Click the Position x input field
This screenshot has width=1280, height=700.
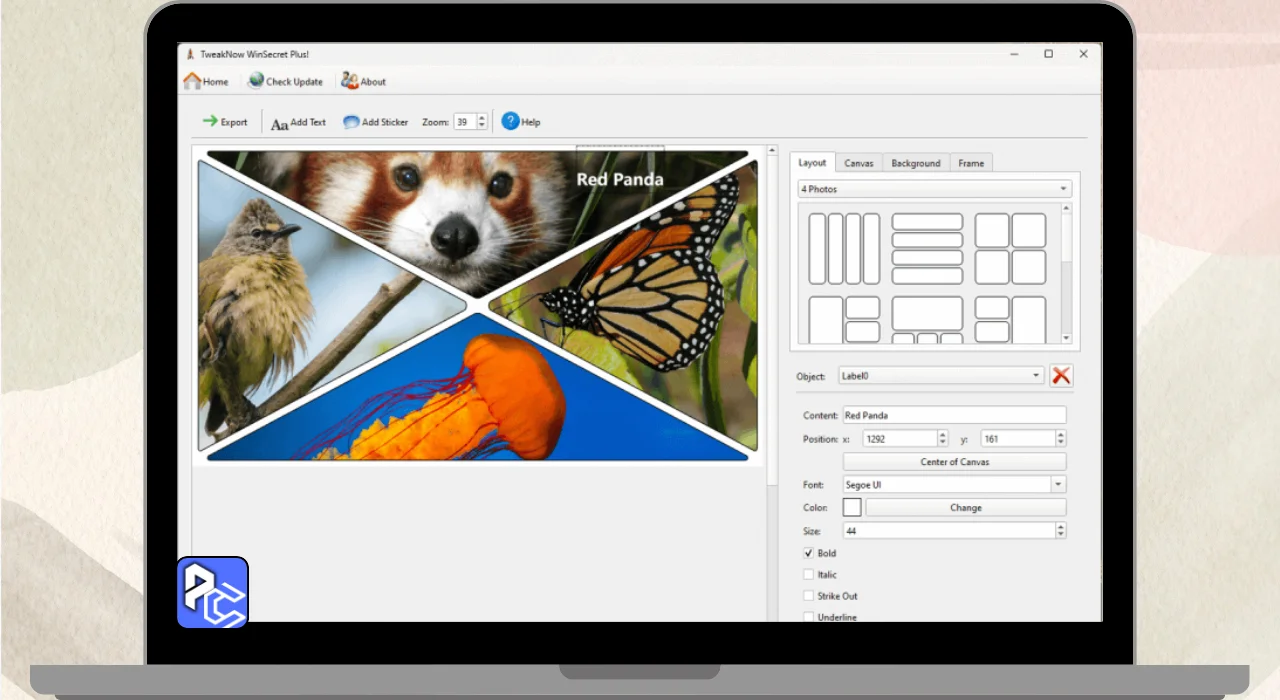click(x=900, y=439)
